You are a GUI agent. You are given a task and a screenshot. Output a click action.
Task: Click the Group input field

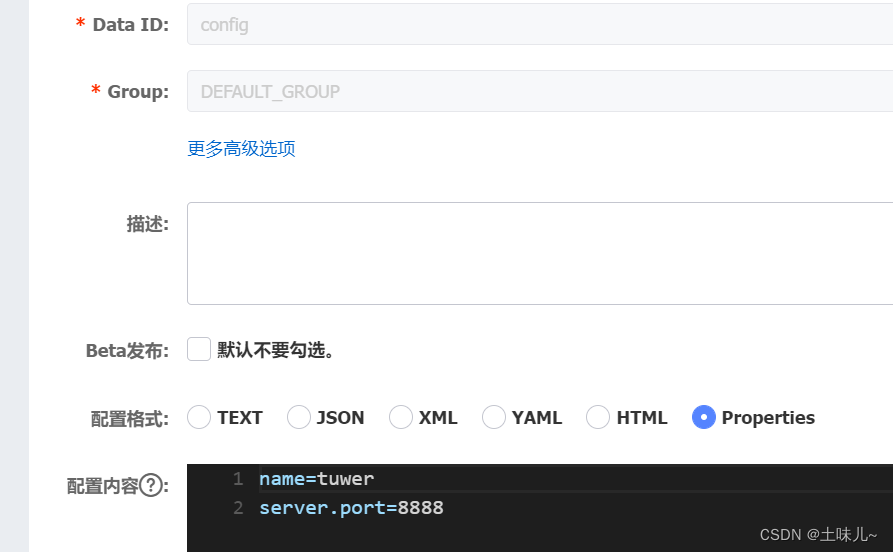(540, 91)
